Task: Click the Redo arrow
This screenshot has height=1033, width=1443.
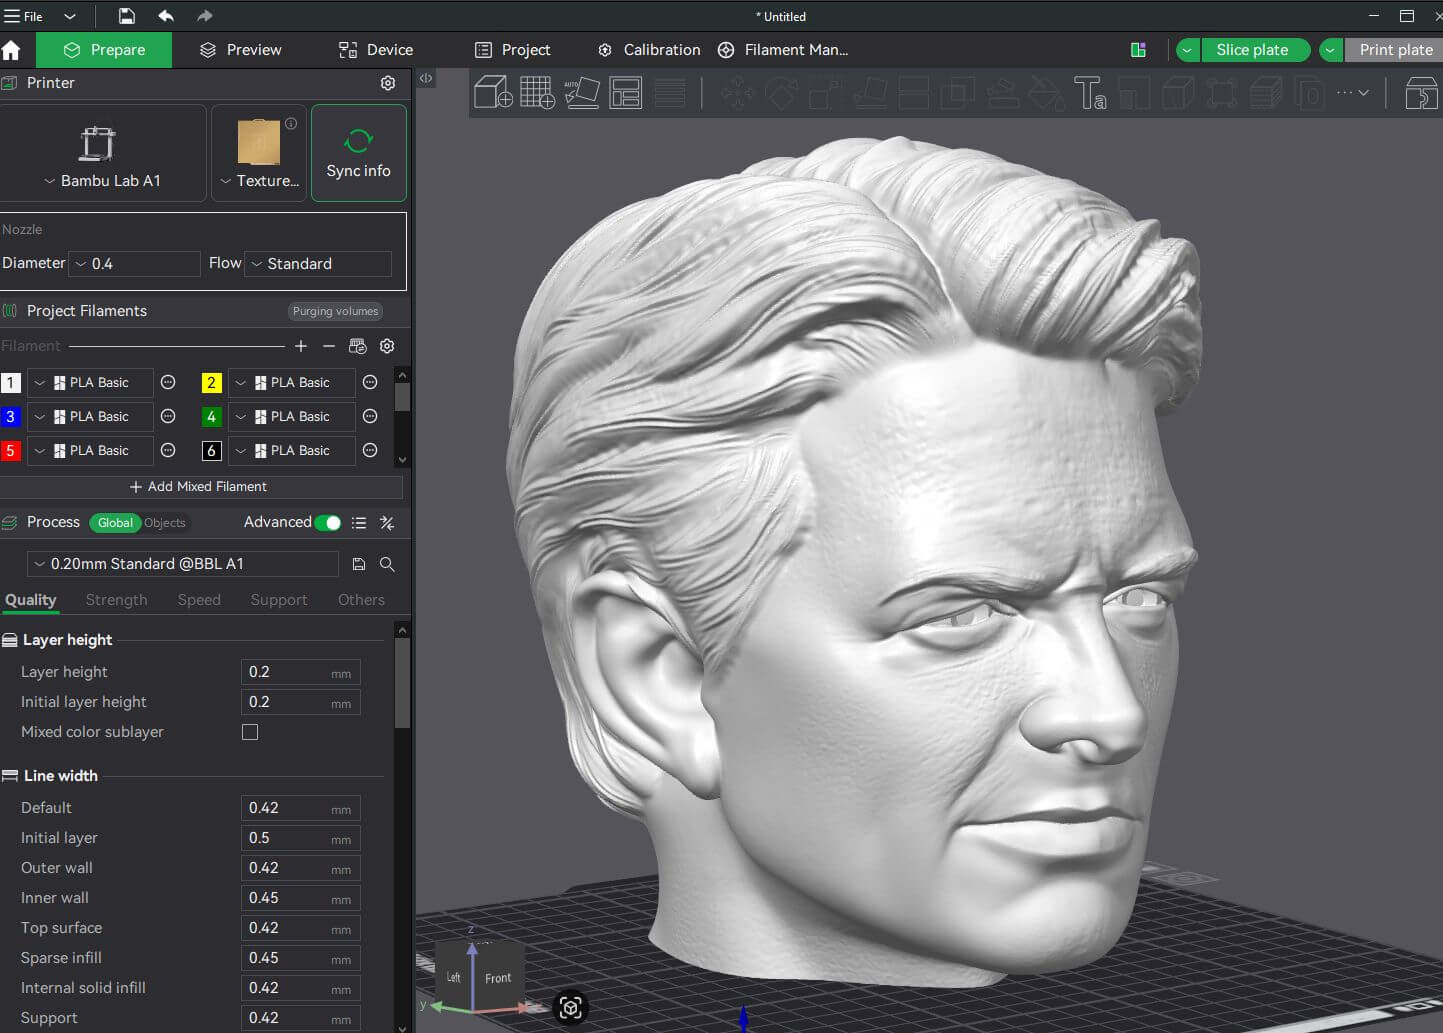Action: (x=204, y=16)
